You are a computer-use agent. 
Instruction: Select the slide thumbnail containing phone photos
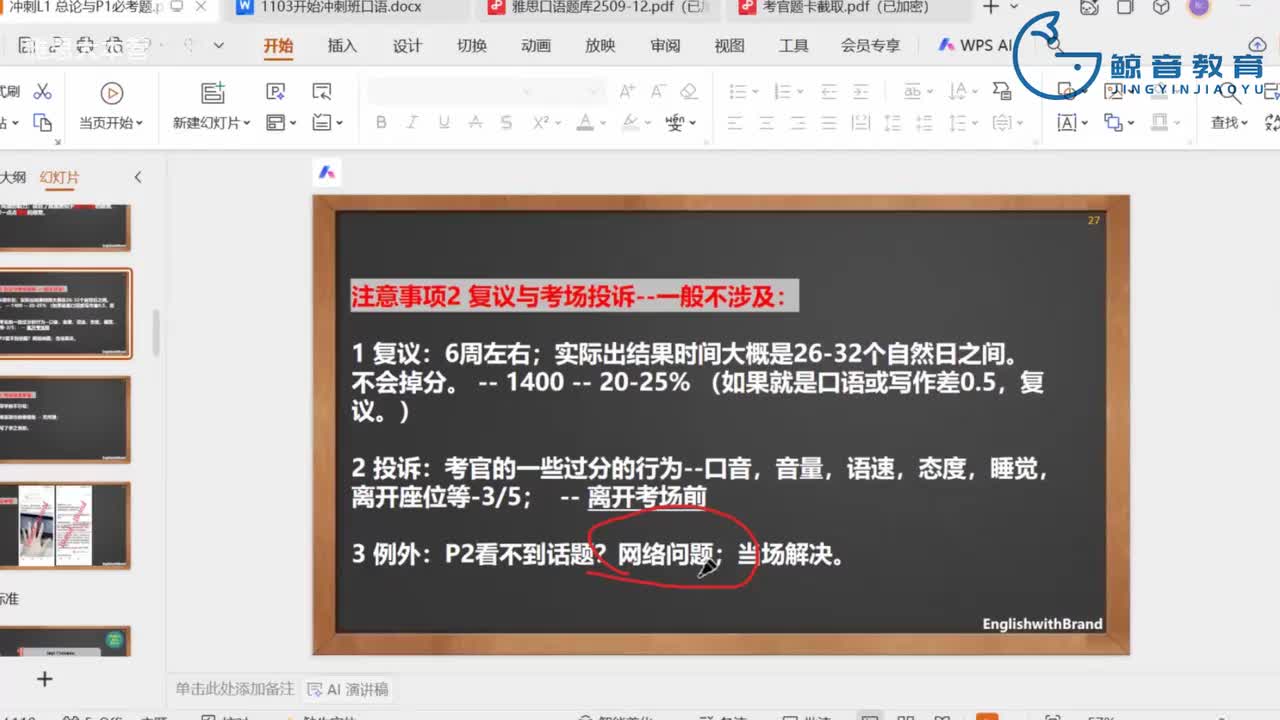point(65,525)
